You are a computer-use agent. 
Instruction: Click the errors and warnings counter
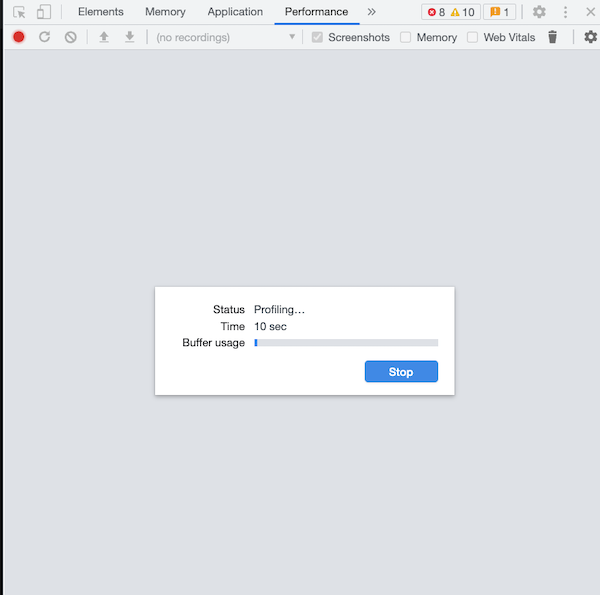coord(451,12)
